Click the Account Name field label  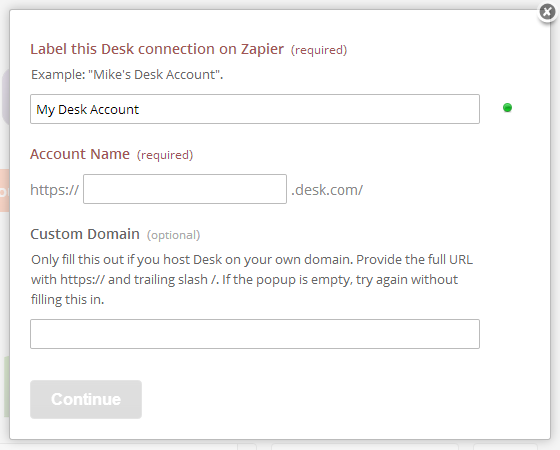point(80,154)
